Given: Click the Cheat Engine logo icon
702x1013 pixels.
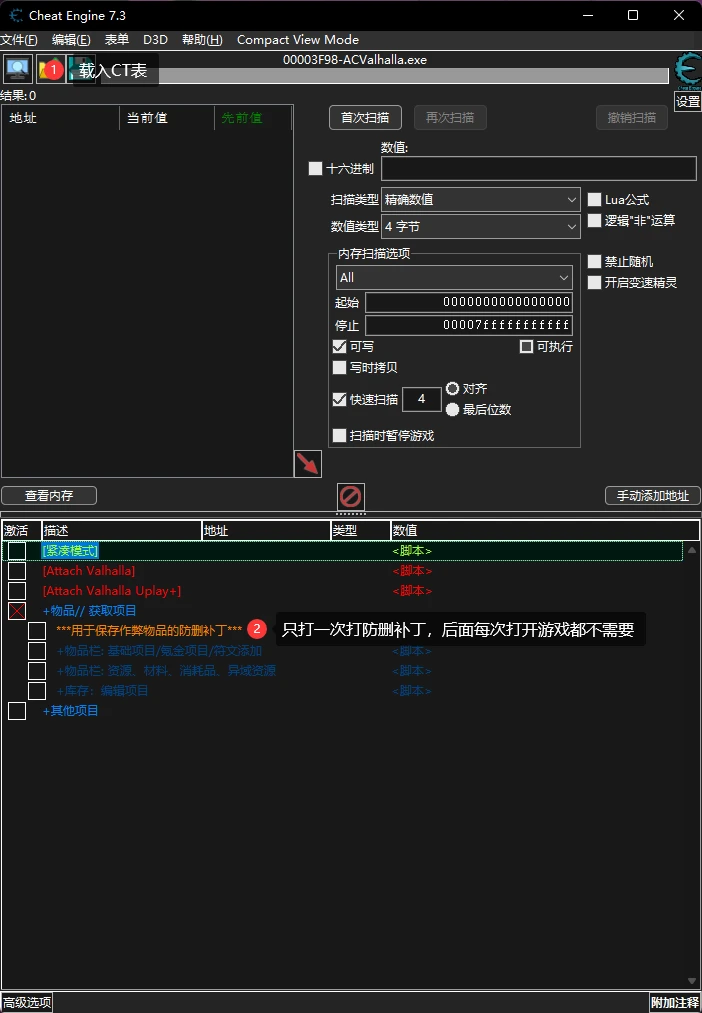Looking at the screenshot, I should click(x=687, y=72).
